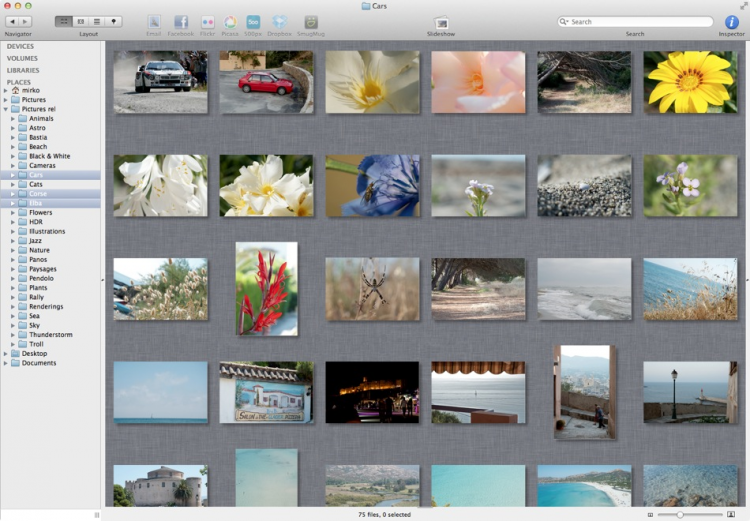Open the Thunderstorm folder
This screenshot has height=521, width=750.
tap(50, 334)
